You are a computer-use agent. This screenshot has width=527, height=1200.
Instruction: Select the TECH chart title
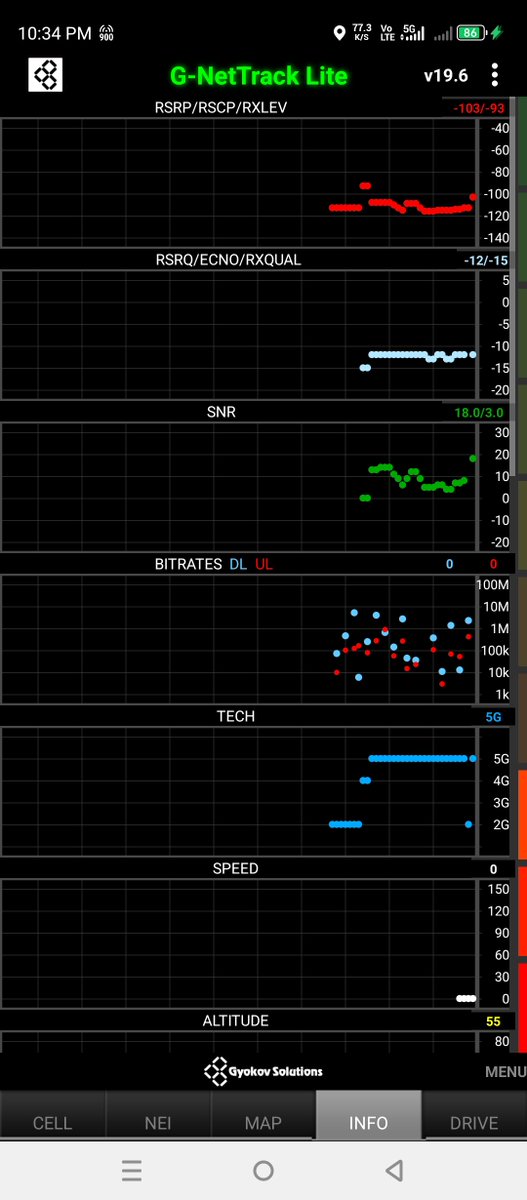236,716
